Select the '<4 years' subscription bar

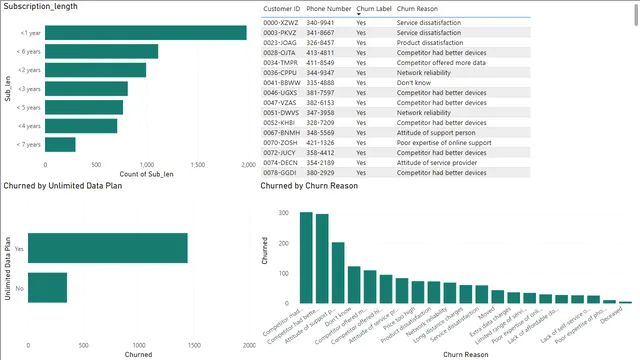click(81, 126)
